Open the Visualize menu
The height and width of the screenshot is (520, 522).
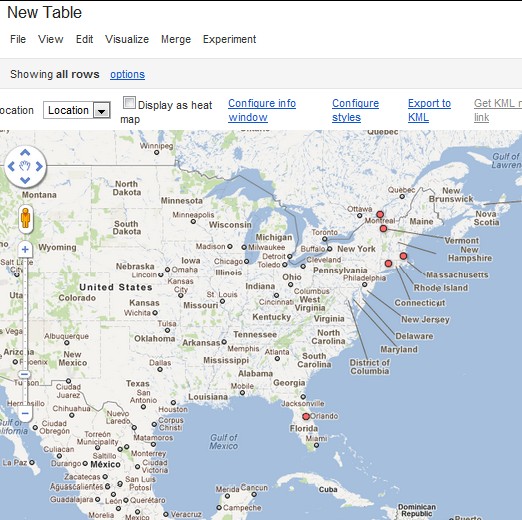tap(127, 39)
